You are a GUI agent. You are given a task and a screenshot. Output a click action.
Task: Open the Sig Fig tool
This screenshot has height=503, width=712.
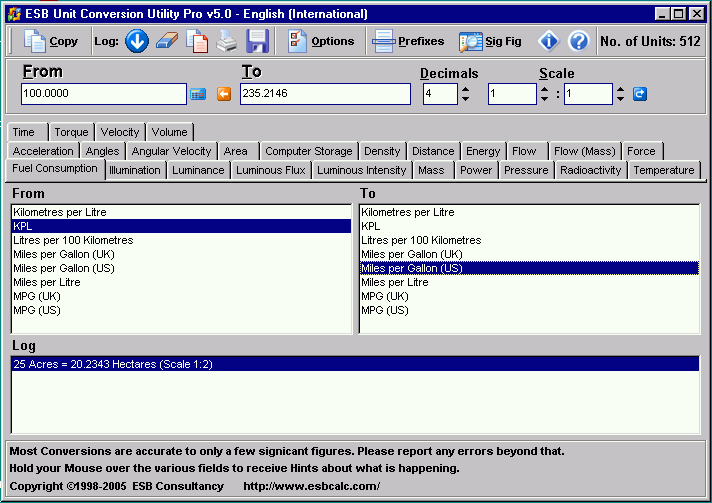[490, 41]
